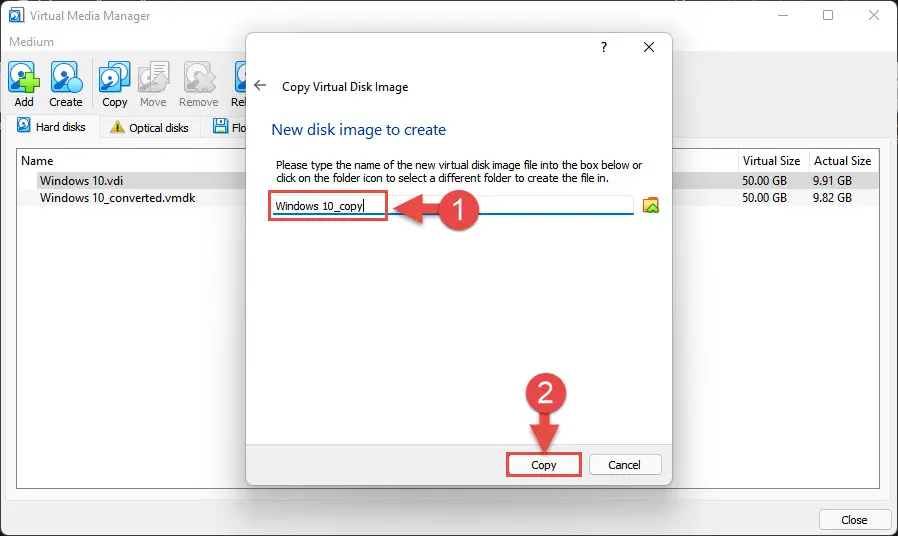
Task: Sort by the Virtual Size column header
Action: 771,161
